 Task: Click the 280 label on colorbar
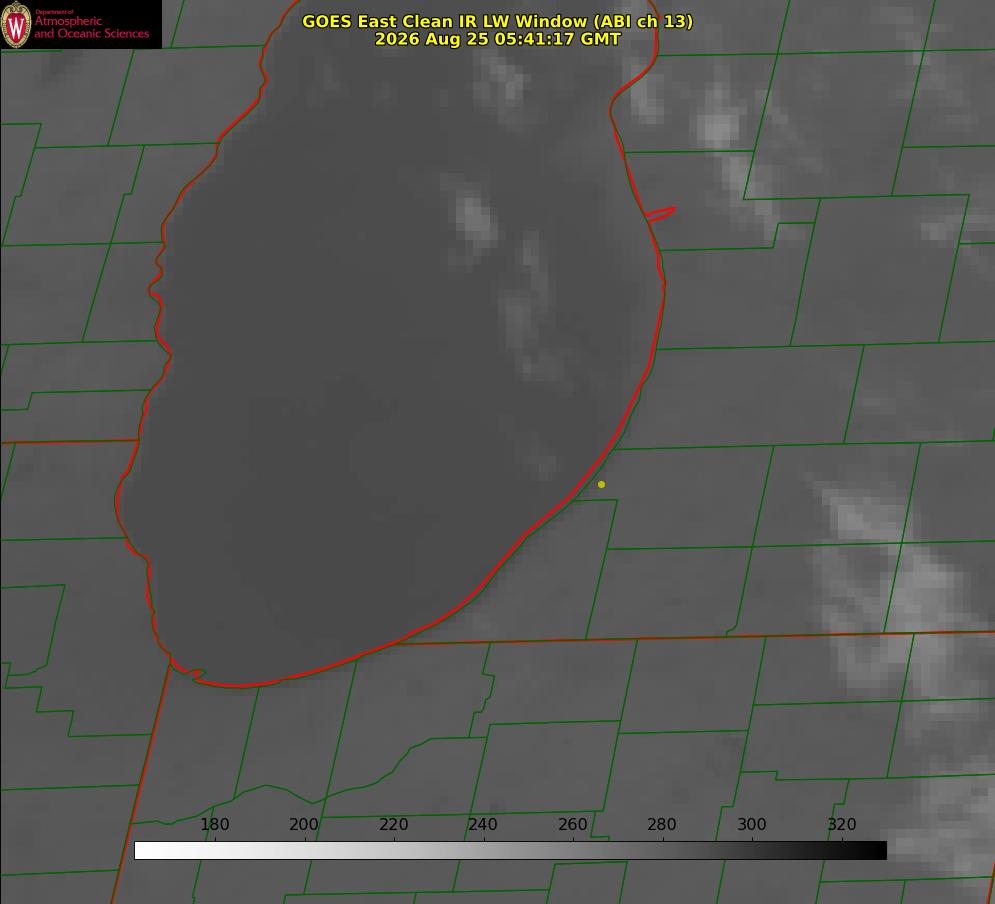click(662, 824)
